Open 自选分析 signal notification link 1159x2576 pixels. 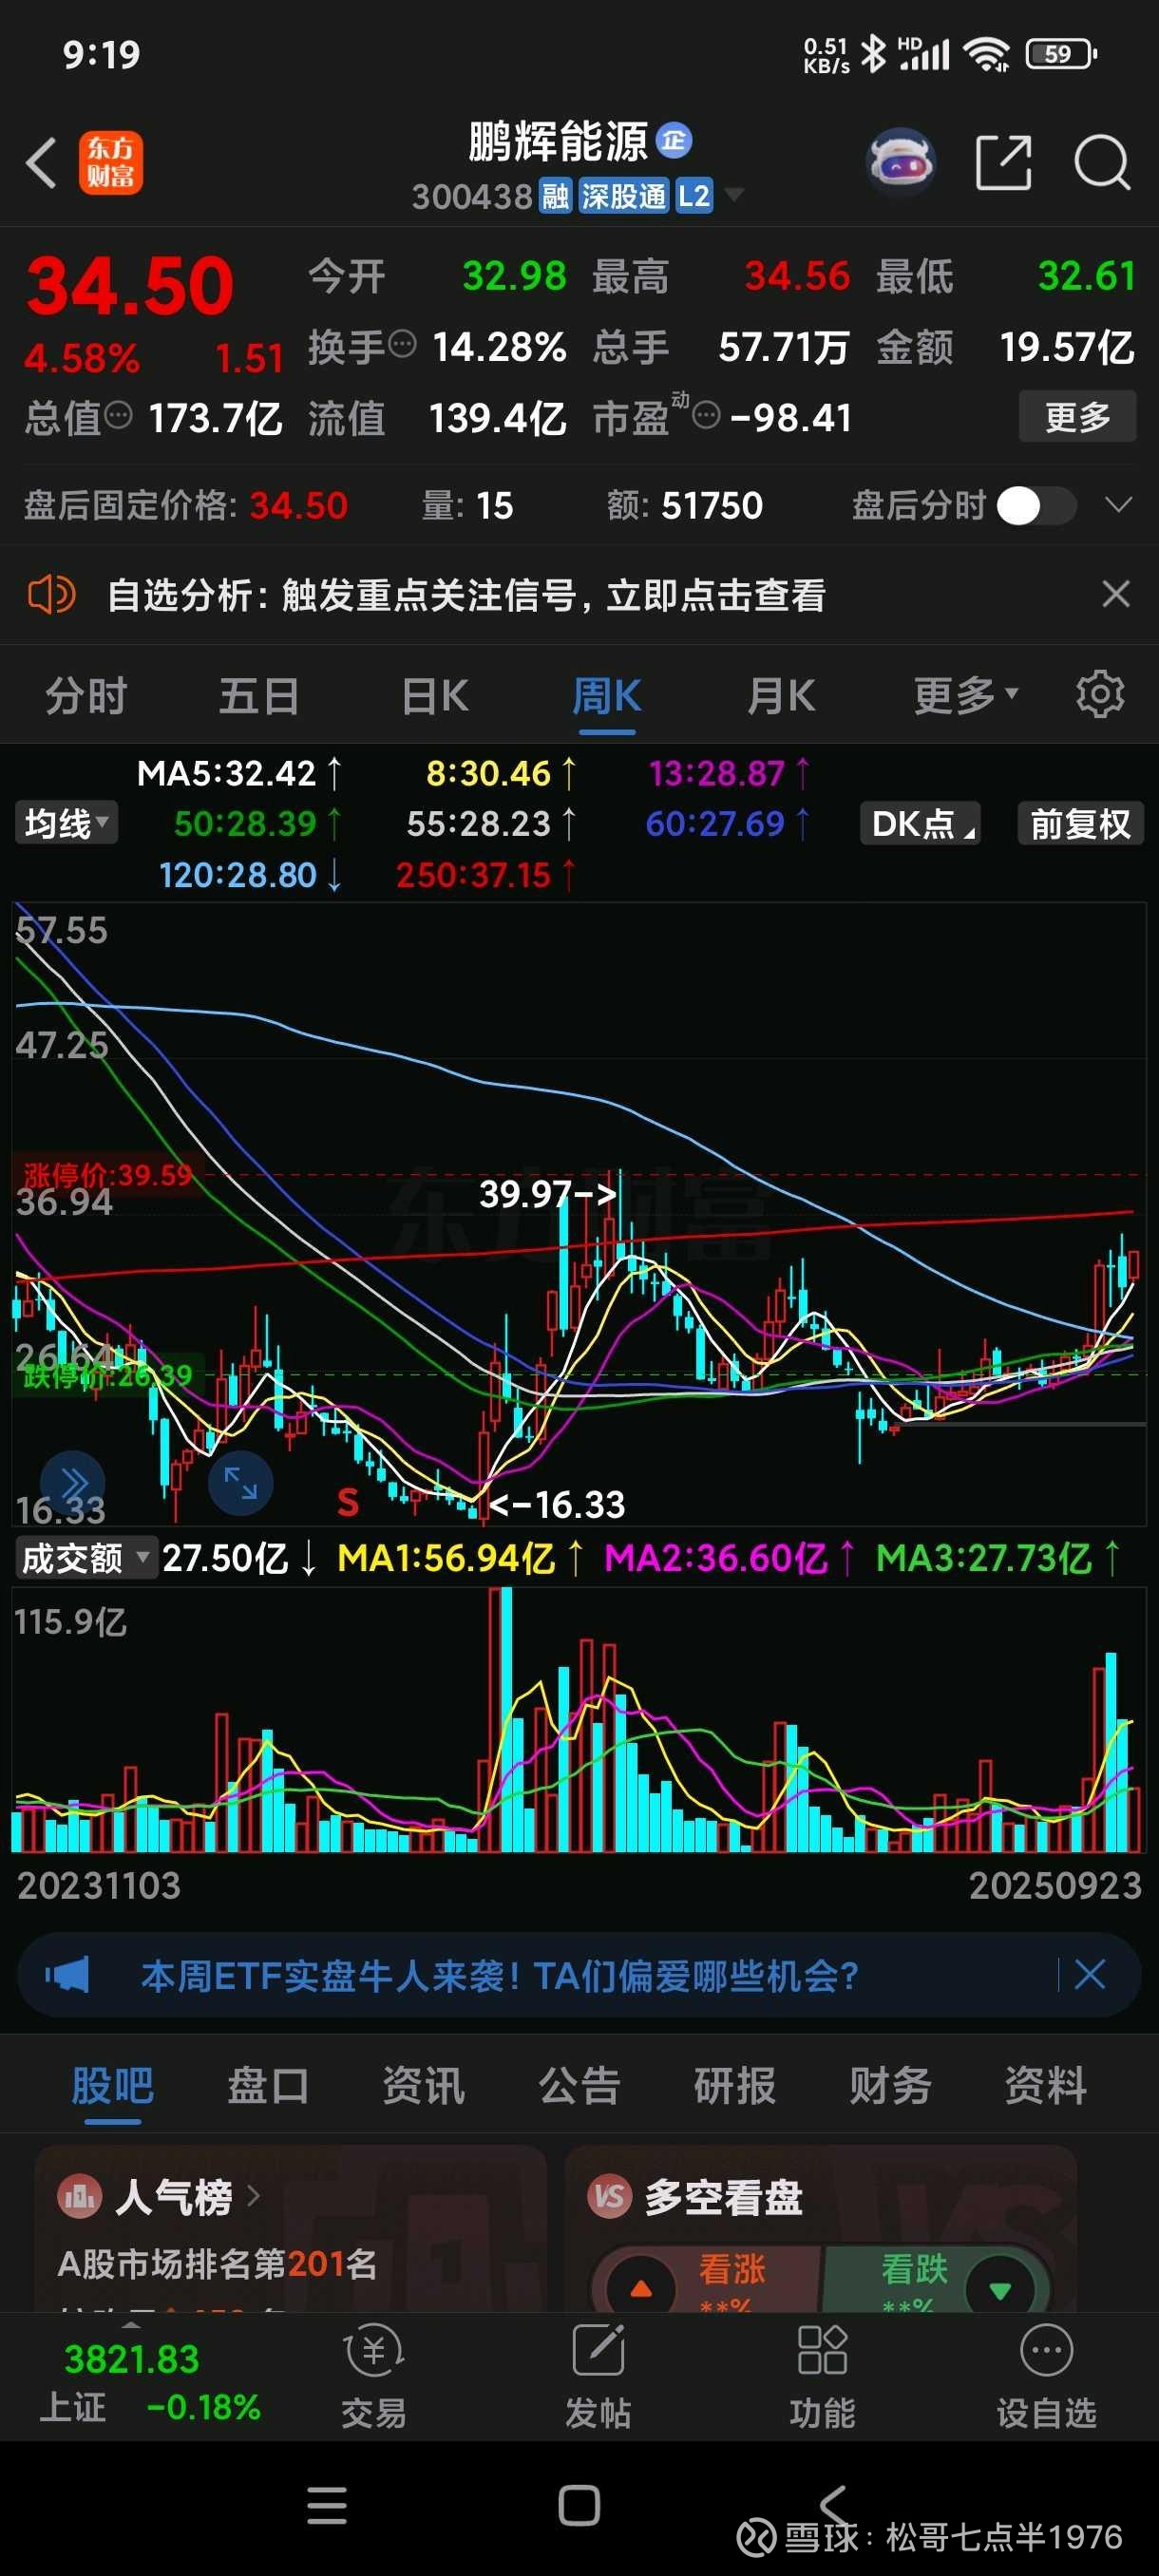[466, 595]
